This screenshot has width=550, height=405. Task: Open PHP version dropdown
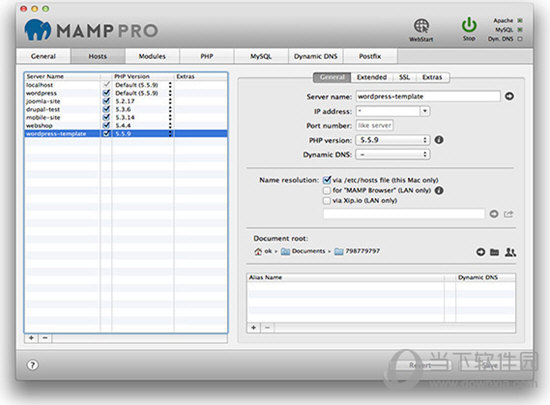pyautogui.click(x=393, y=140)
